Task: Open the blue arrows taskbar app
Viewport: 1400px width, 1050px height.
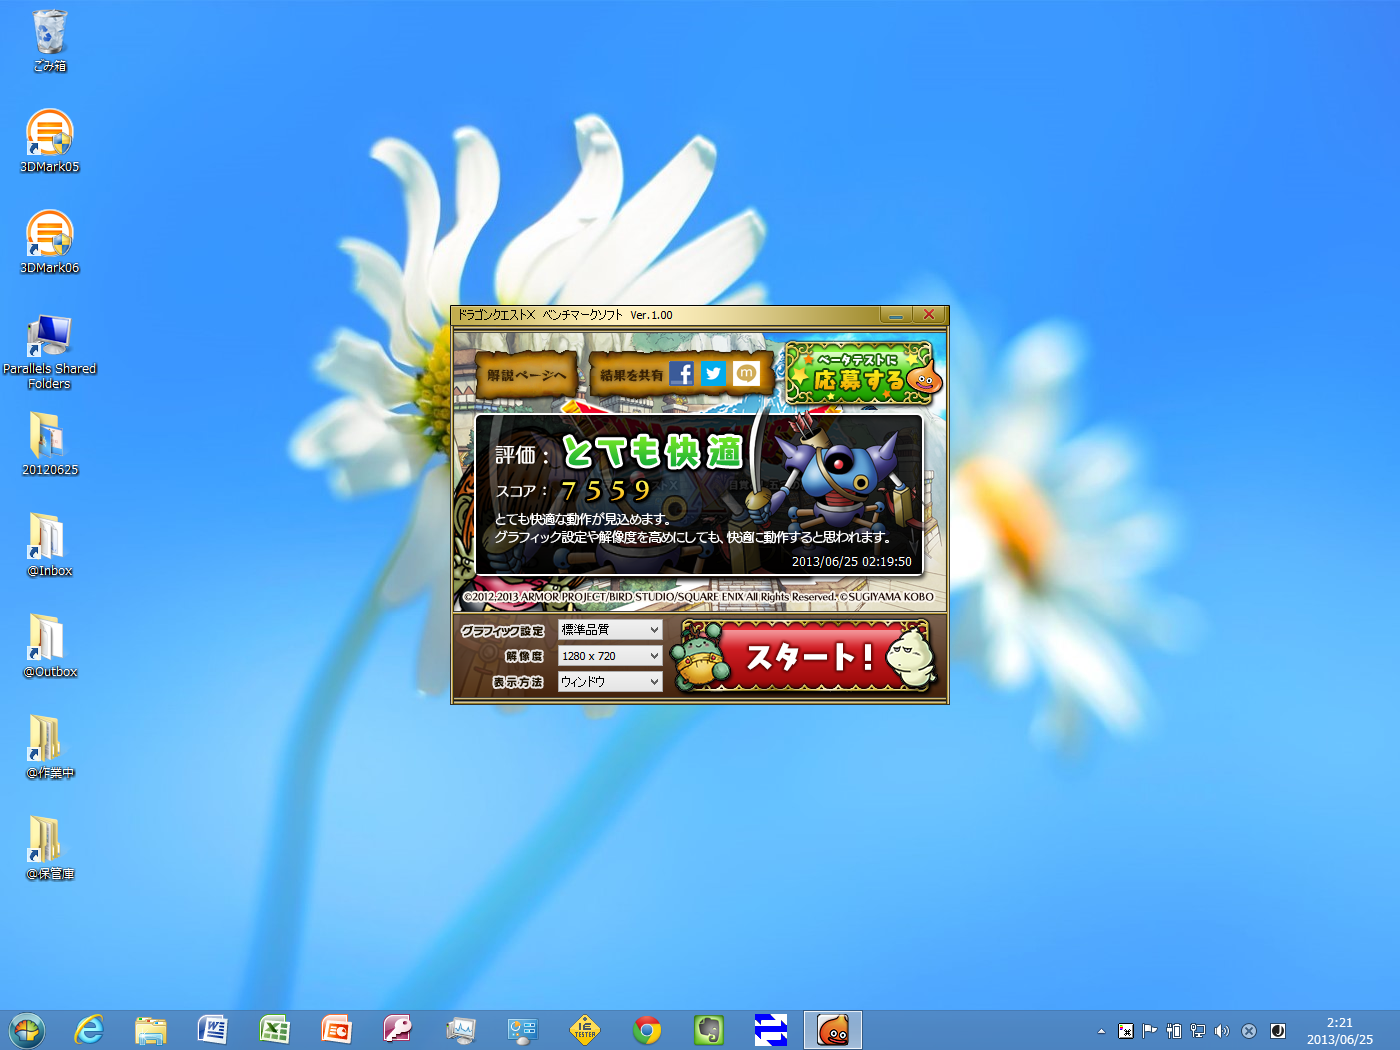Action: point(771,1030)
